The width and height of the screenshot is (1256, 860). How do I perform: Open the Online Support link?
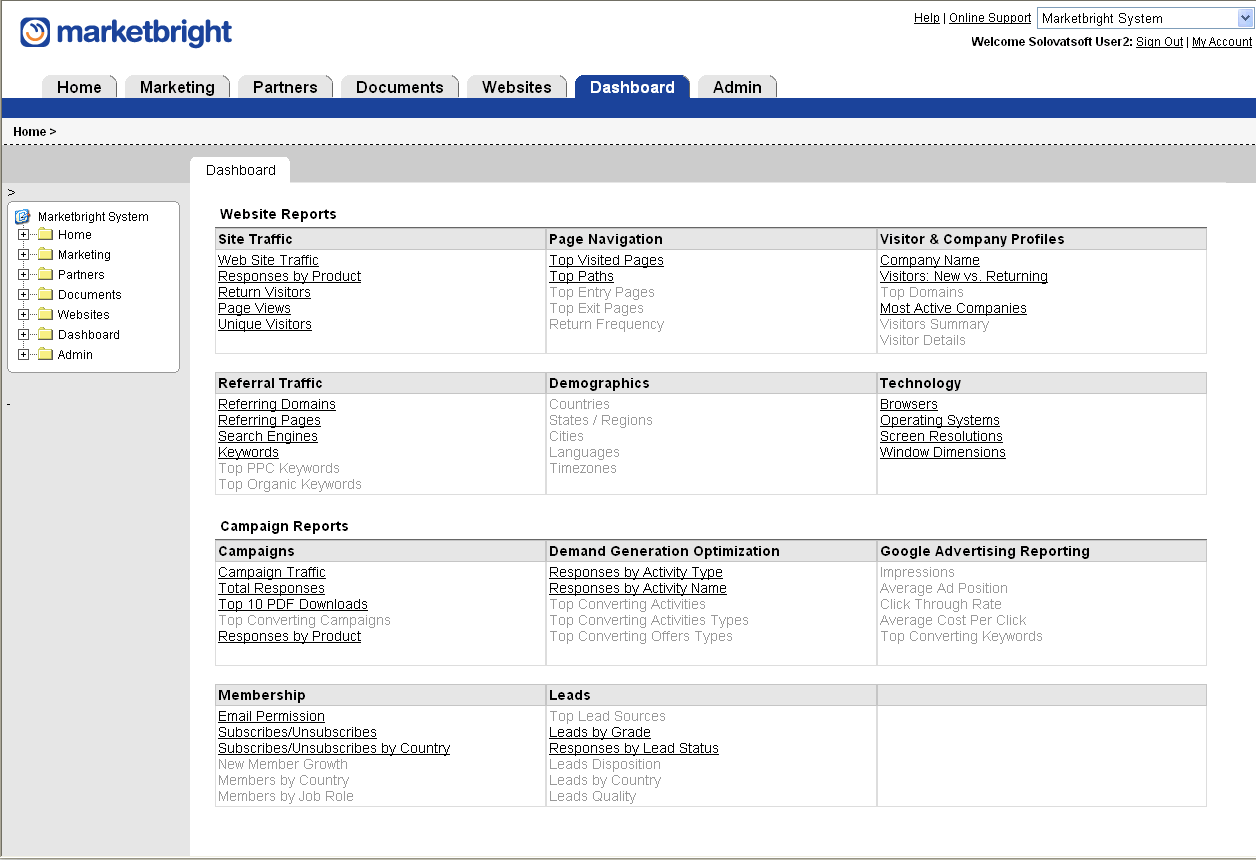click(x=989, y=18)
